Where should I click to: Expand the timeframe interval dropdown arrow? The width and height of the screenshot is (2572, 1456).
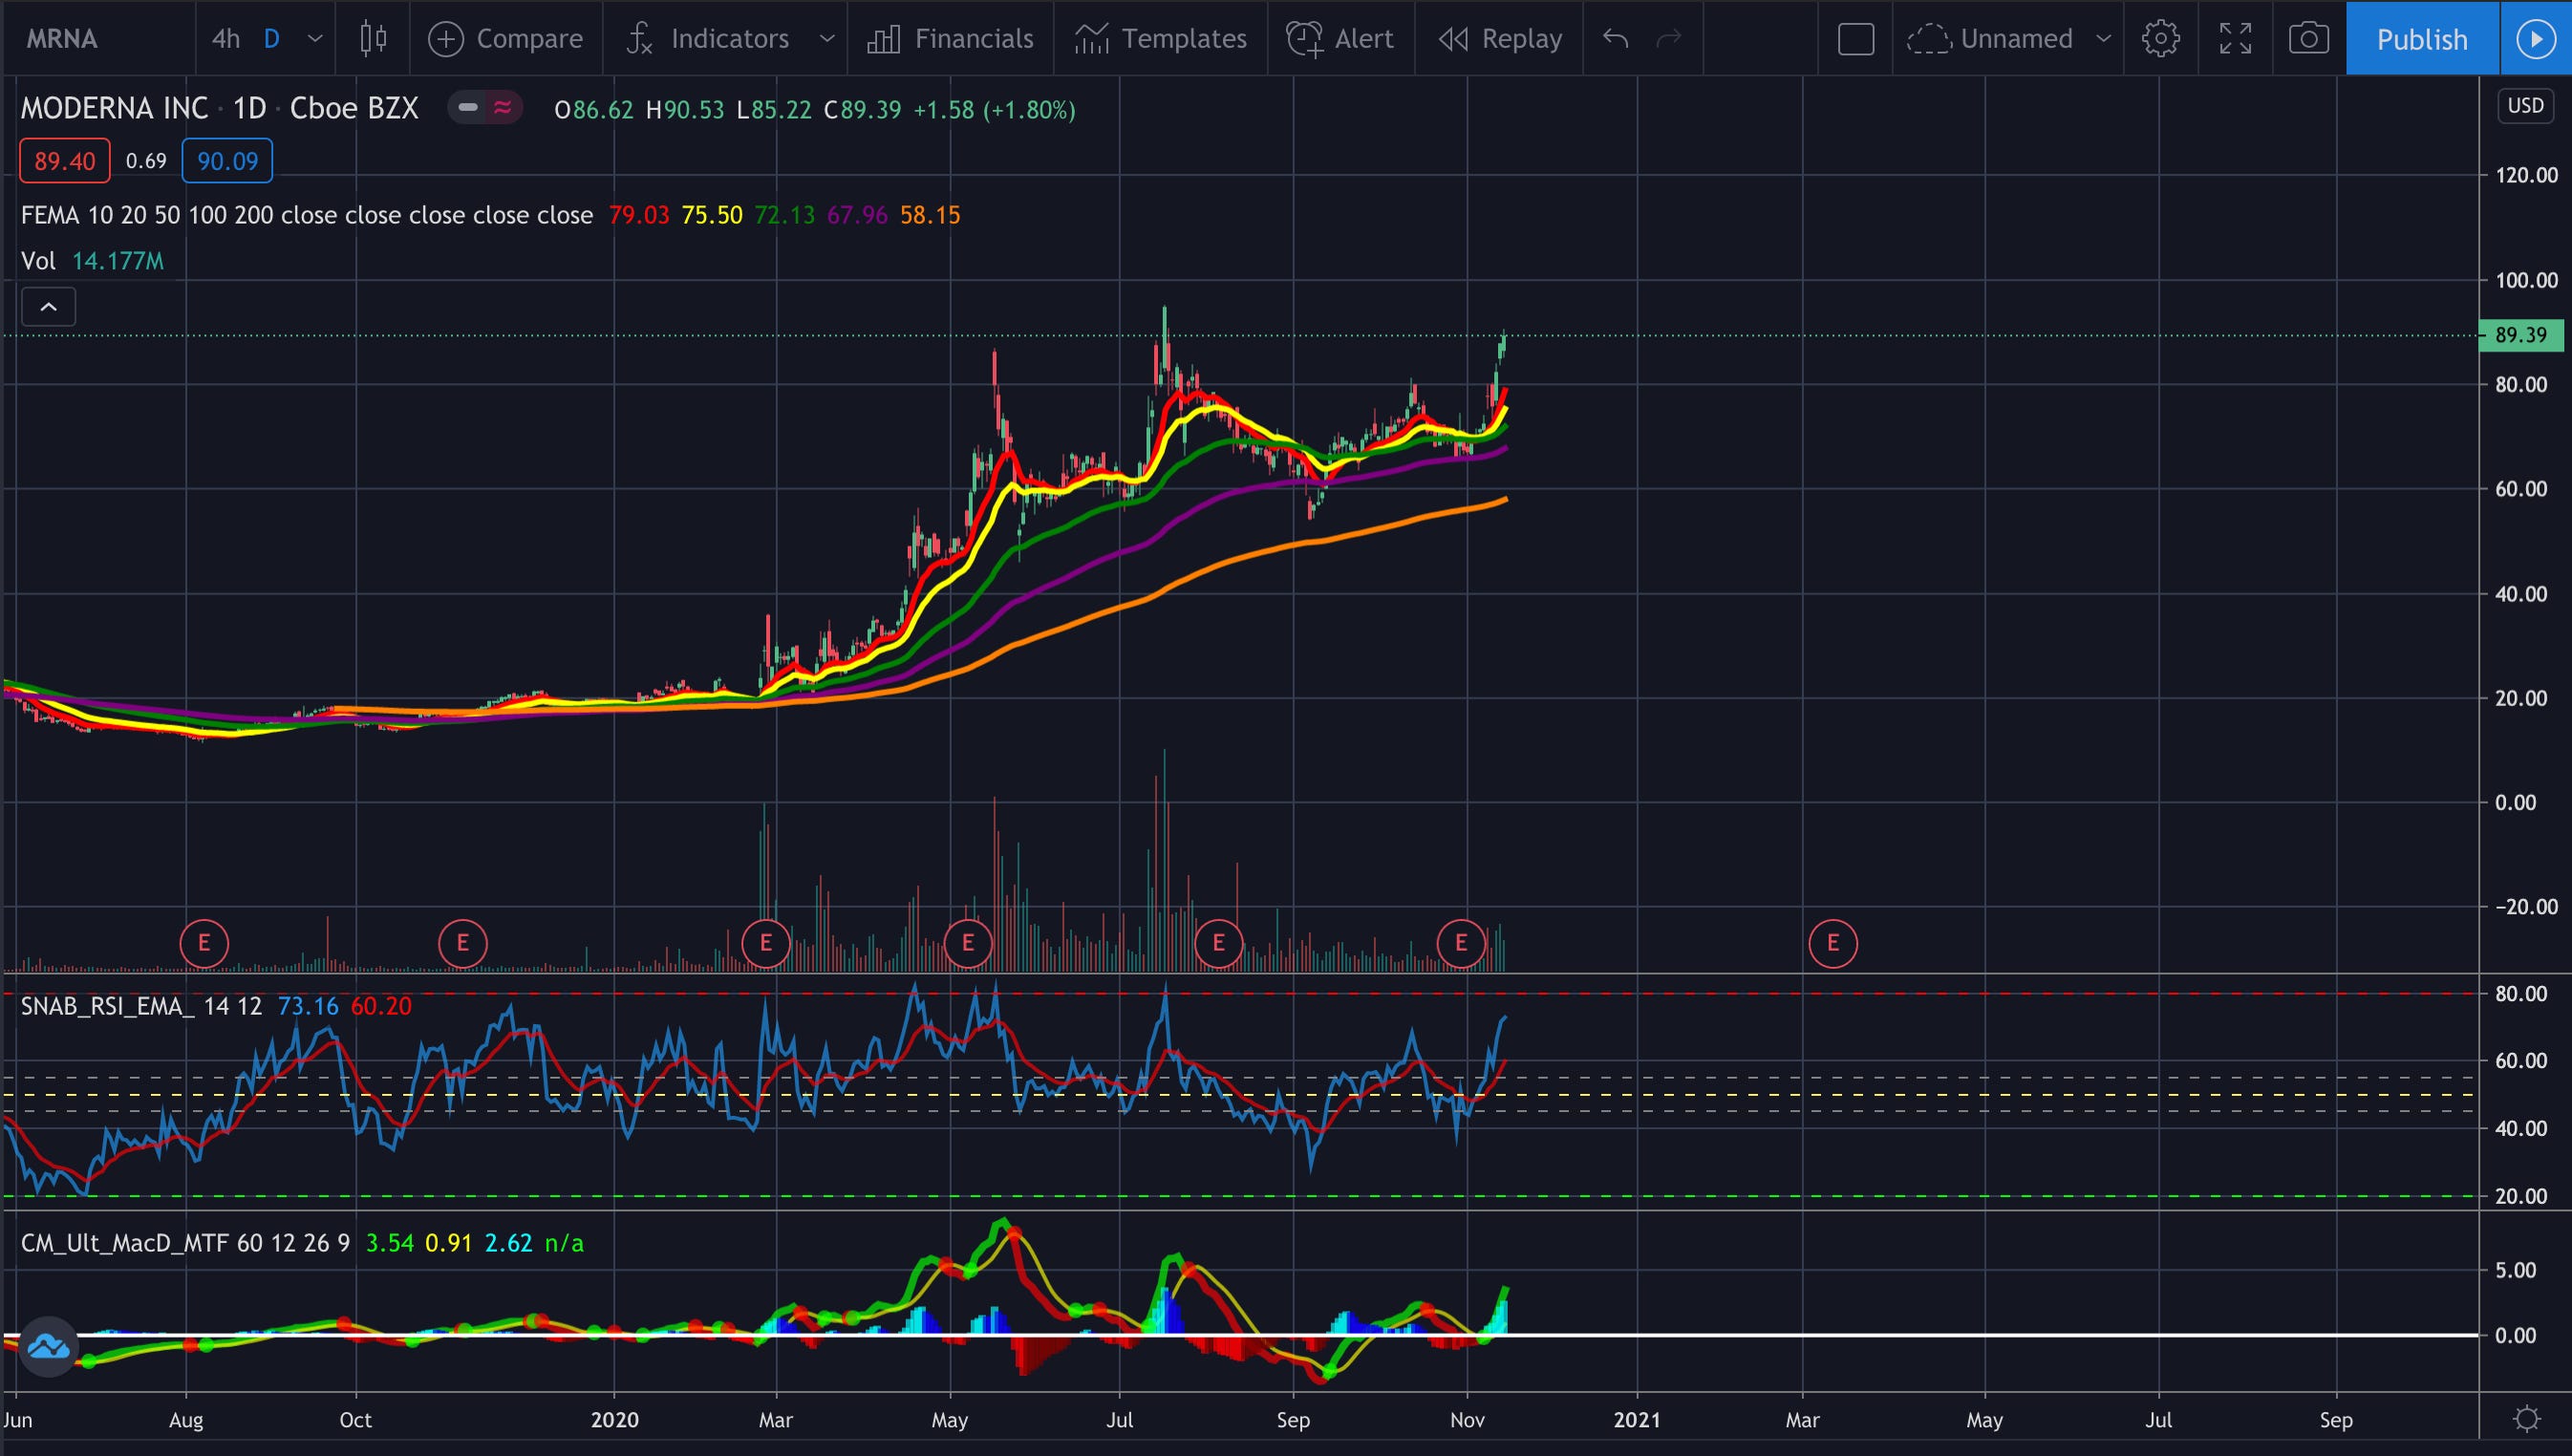click(315, 39)
